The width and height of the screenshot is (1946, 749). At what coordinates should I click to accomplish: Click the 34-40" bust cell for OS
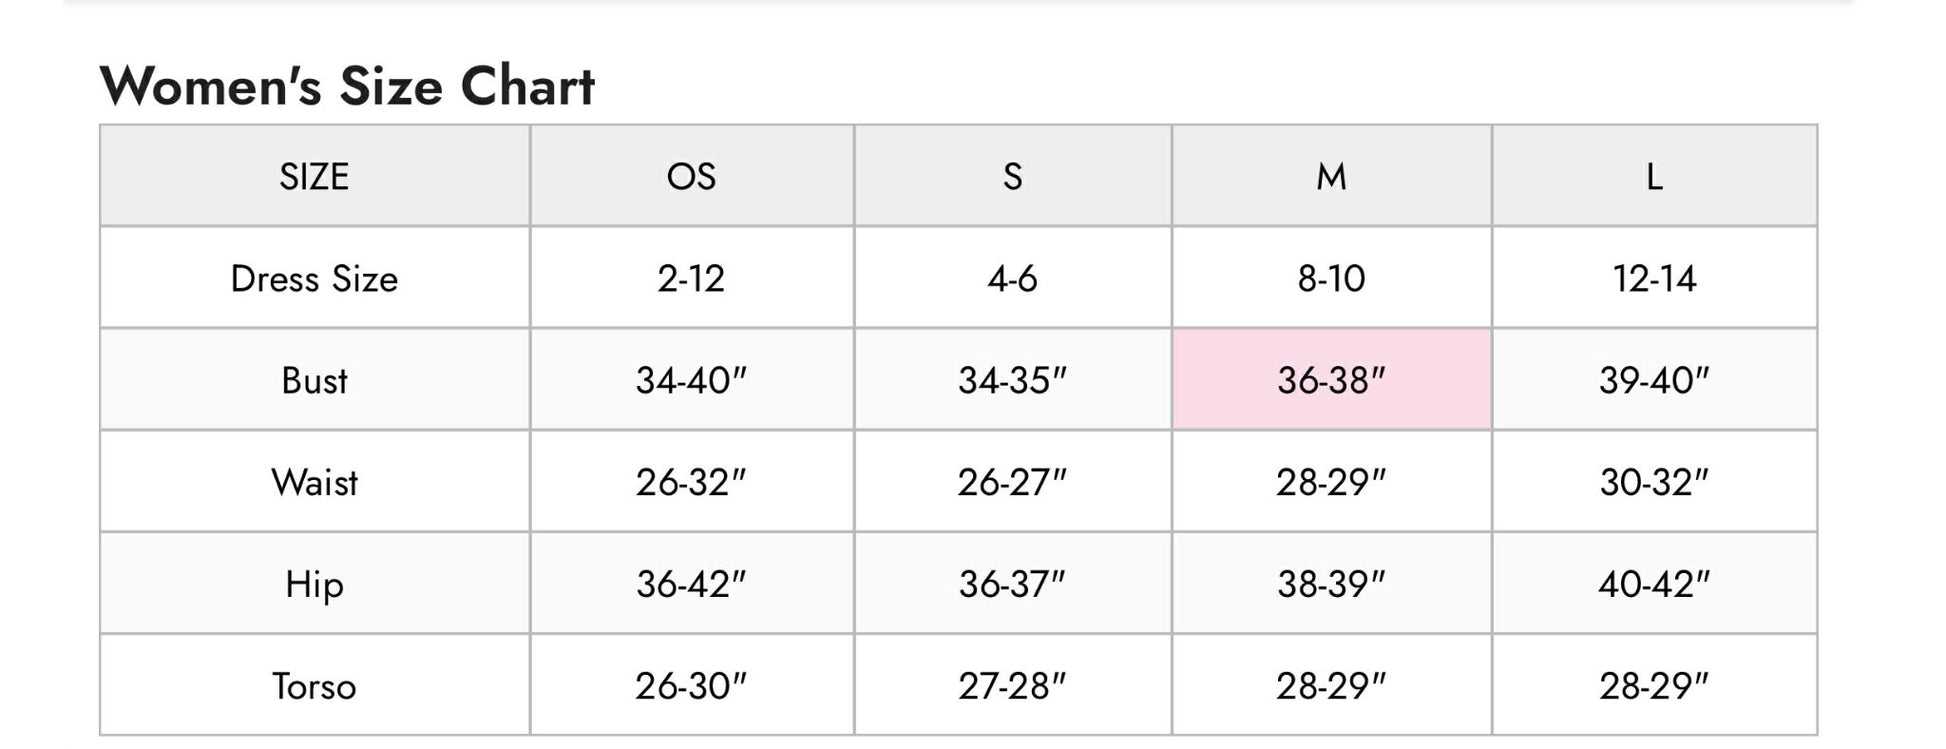pyautogui.click(x=691, y=381)
